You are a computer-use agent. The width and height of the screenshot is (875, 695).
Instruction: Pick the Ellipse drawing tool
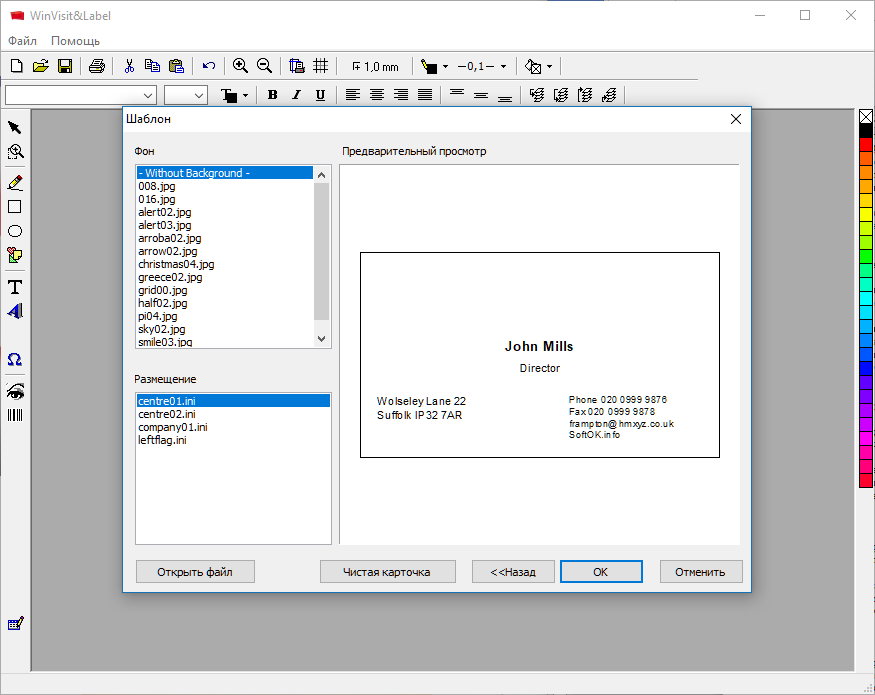(15, 231)
